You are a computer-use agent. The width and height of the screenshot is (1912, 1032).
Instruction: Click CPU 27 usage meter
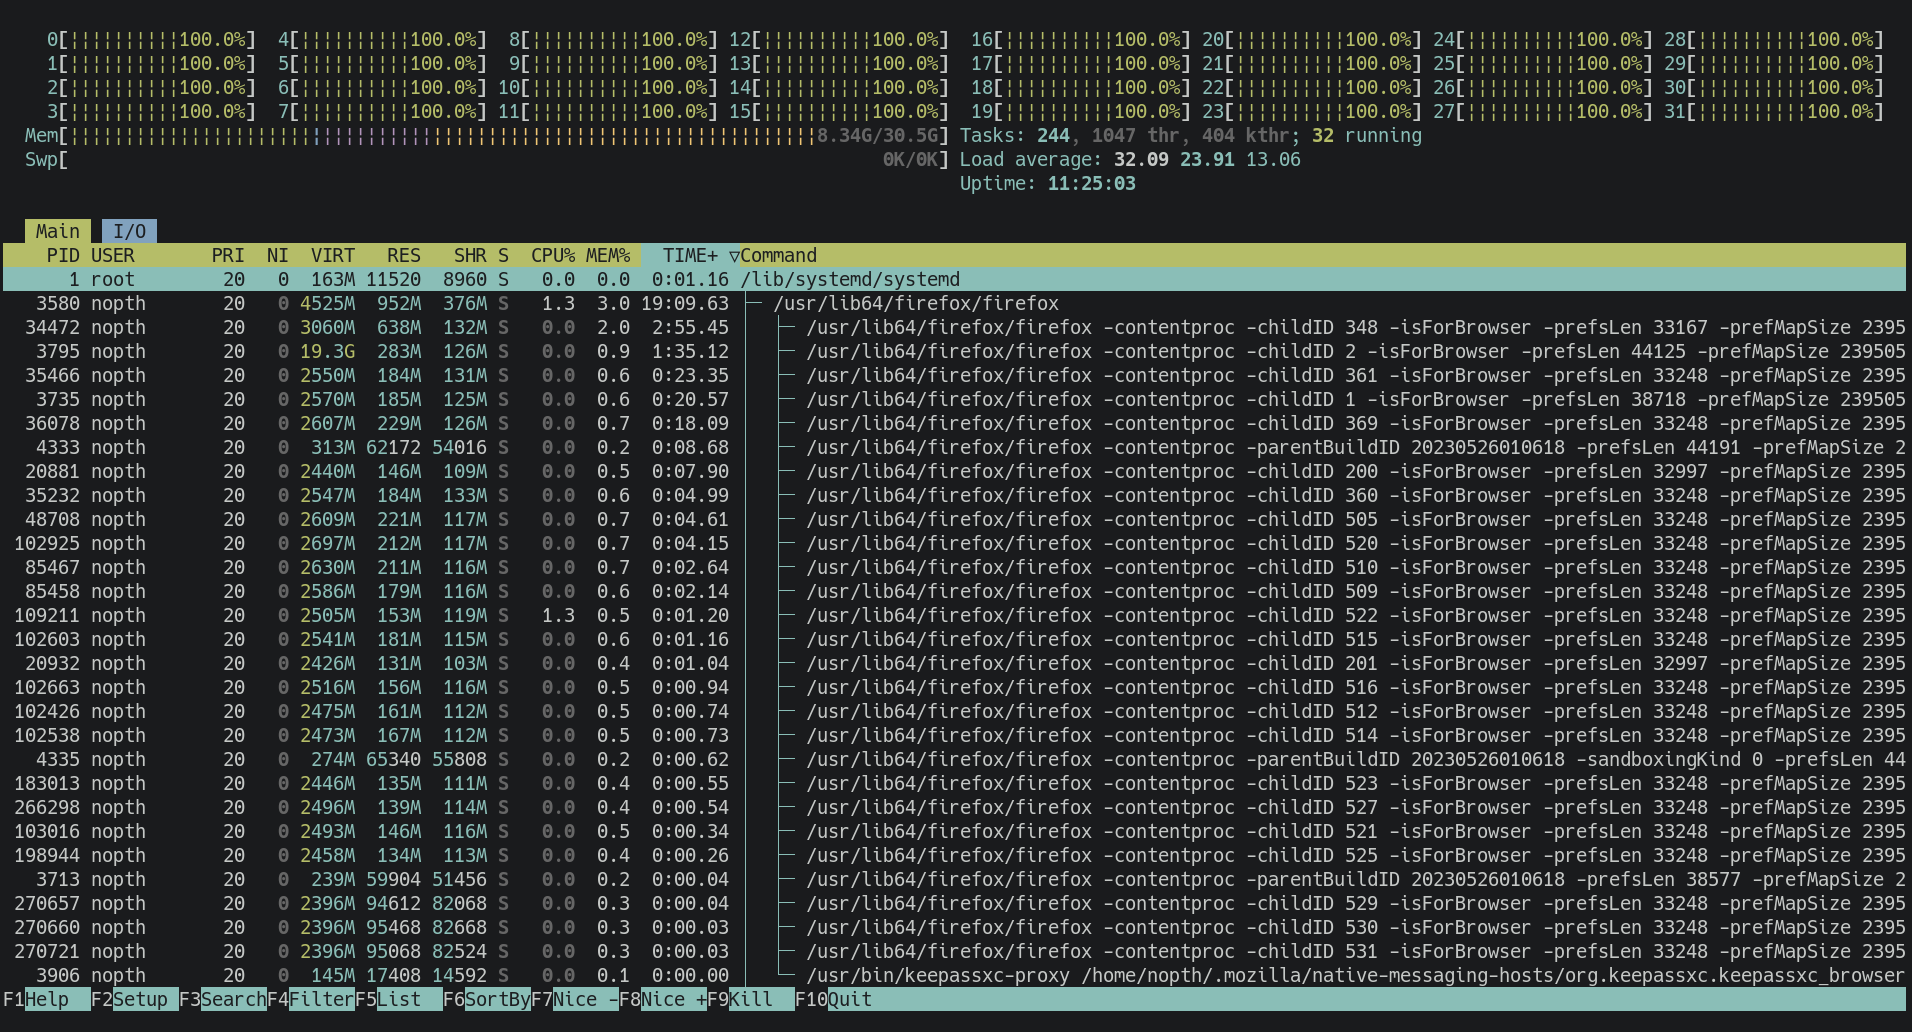pos(1543,111)
